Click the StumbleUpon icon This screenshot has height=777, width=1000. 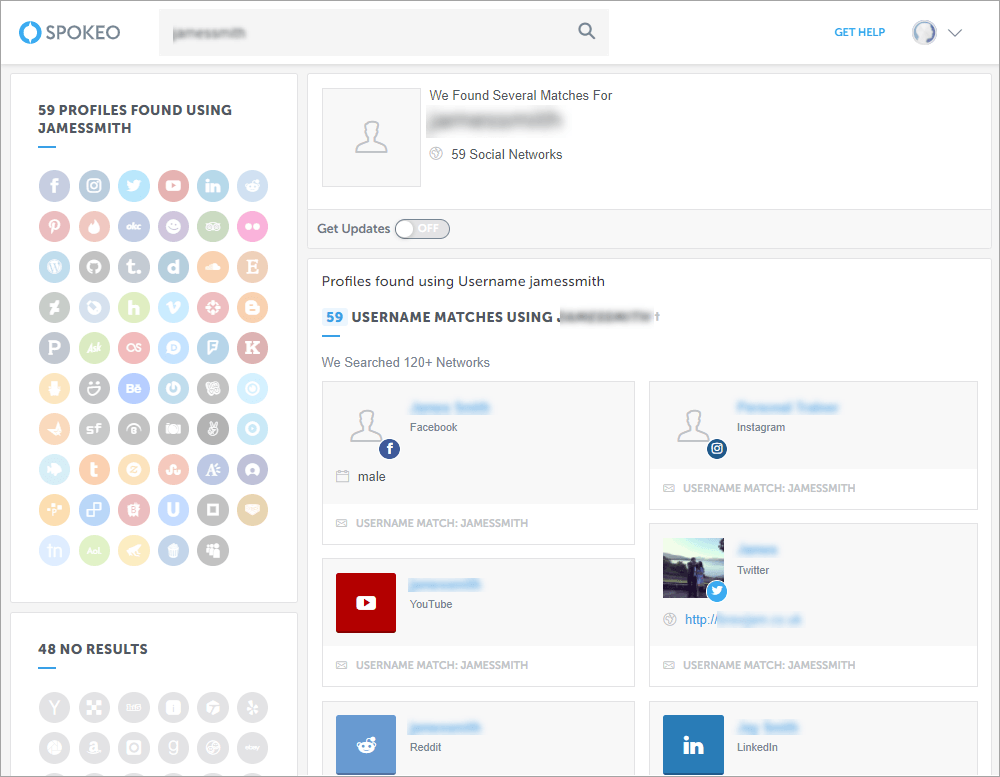[x=173, y=470]
